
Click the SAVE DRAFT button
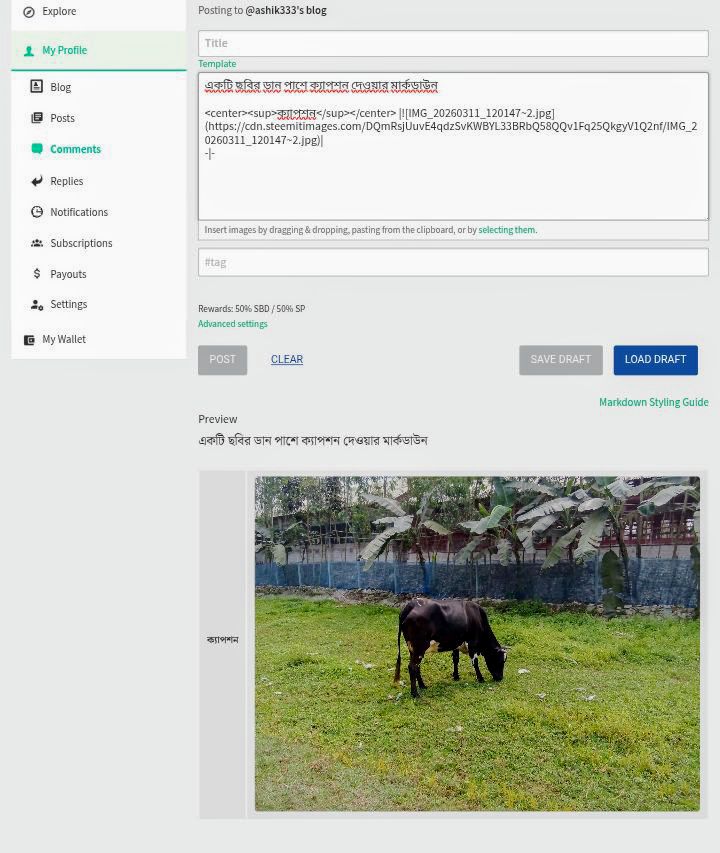[561, 360]
